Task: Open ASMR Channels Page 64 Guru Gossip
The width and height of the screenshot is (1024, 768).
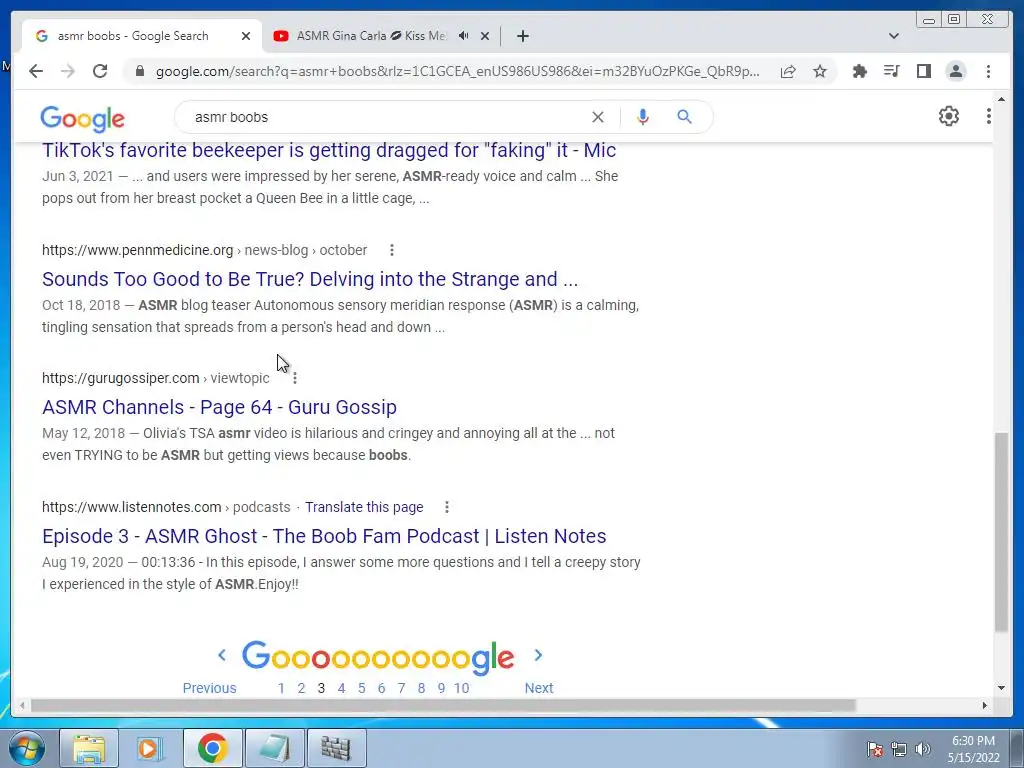Action: (x=219, y=407)
